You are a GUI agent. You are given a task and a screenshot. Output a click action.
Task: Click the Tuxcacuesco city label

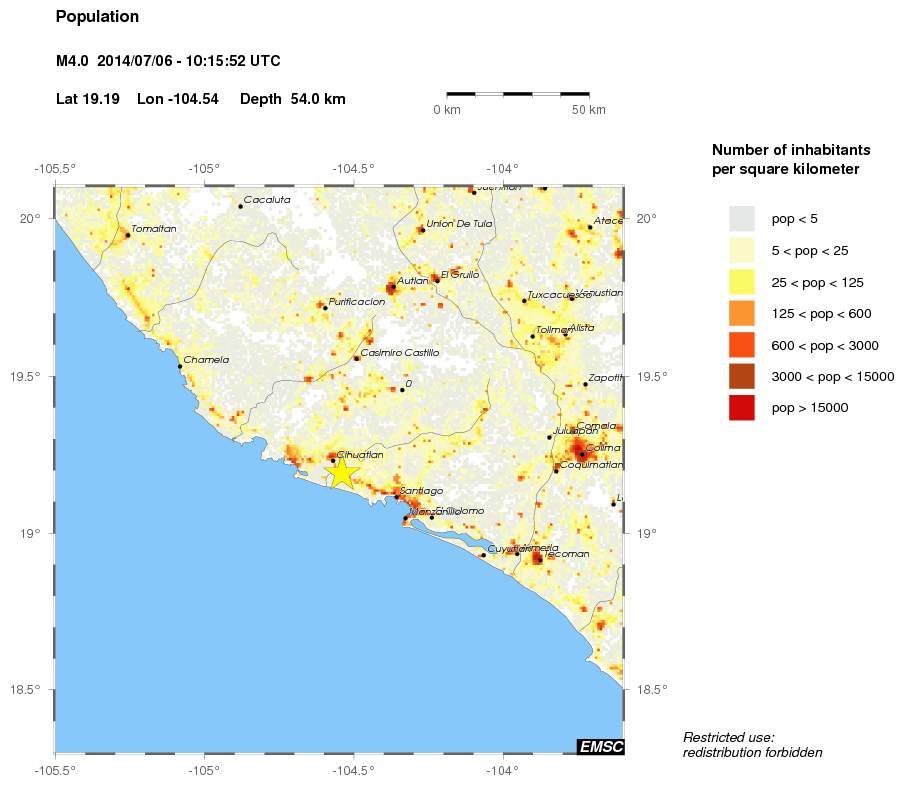559,295
